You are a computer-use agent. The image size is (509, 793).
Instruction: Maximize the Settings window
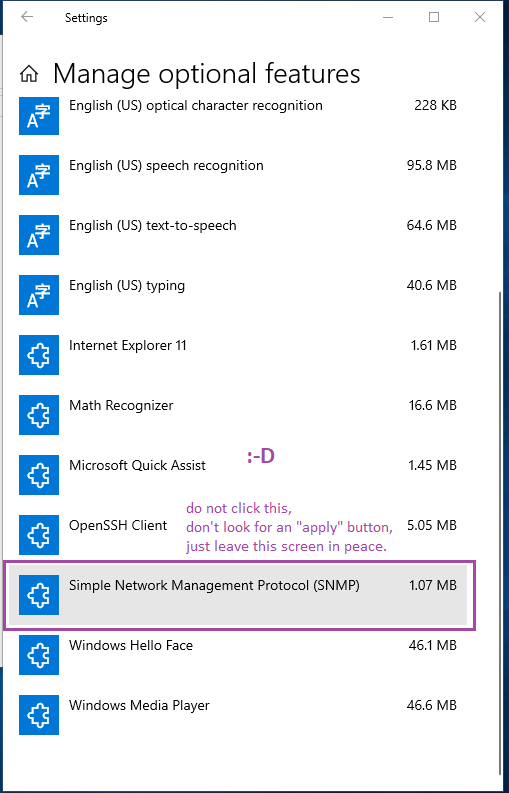(x=434, y=17)
